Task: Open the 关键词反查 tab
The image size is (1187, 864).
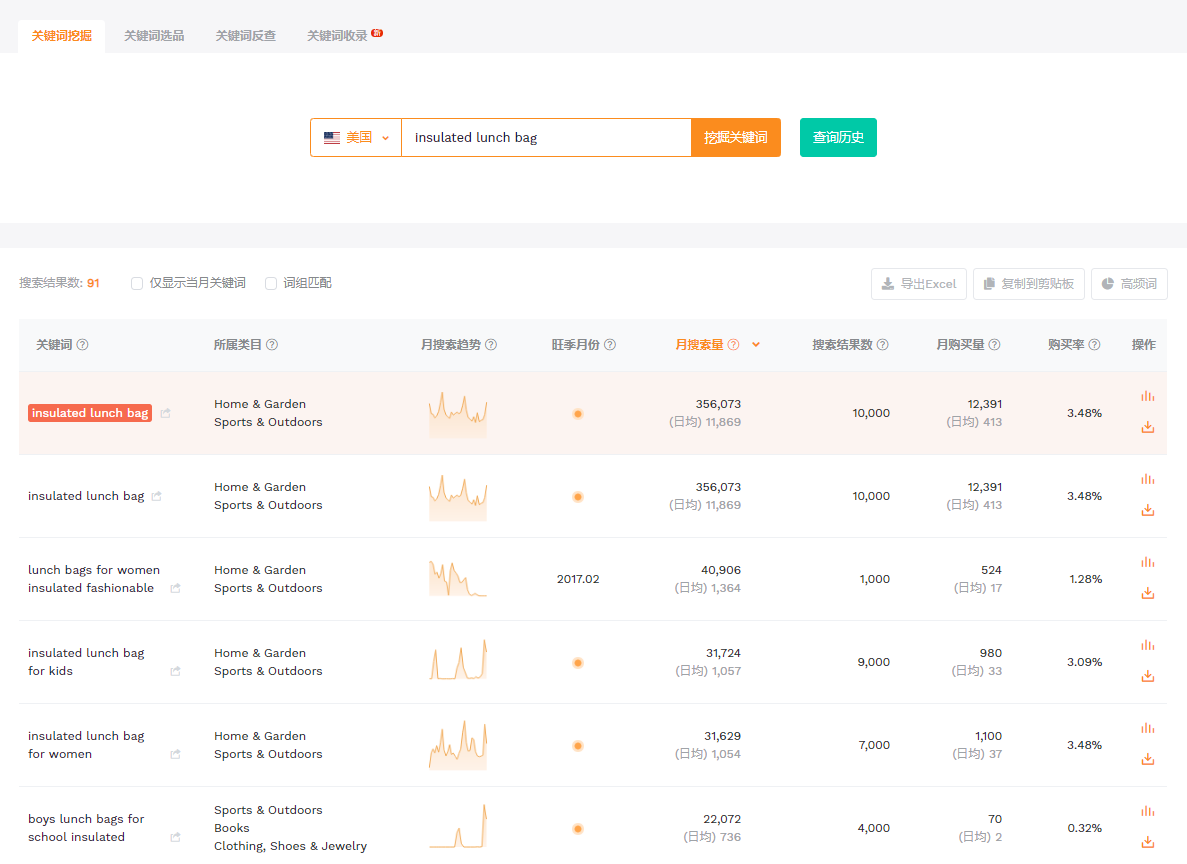Action: pyautogui.click(x=245, y=36)
